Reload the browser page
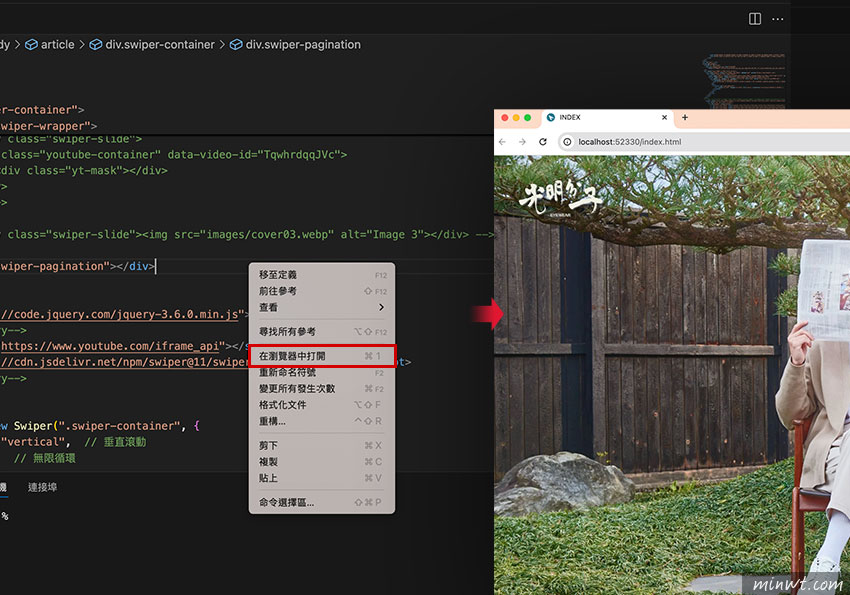 tap(543, 142)
